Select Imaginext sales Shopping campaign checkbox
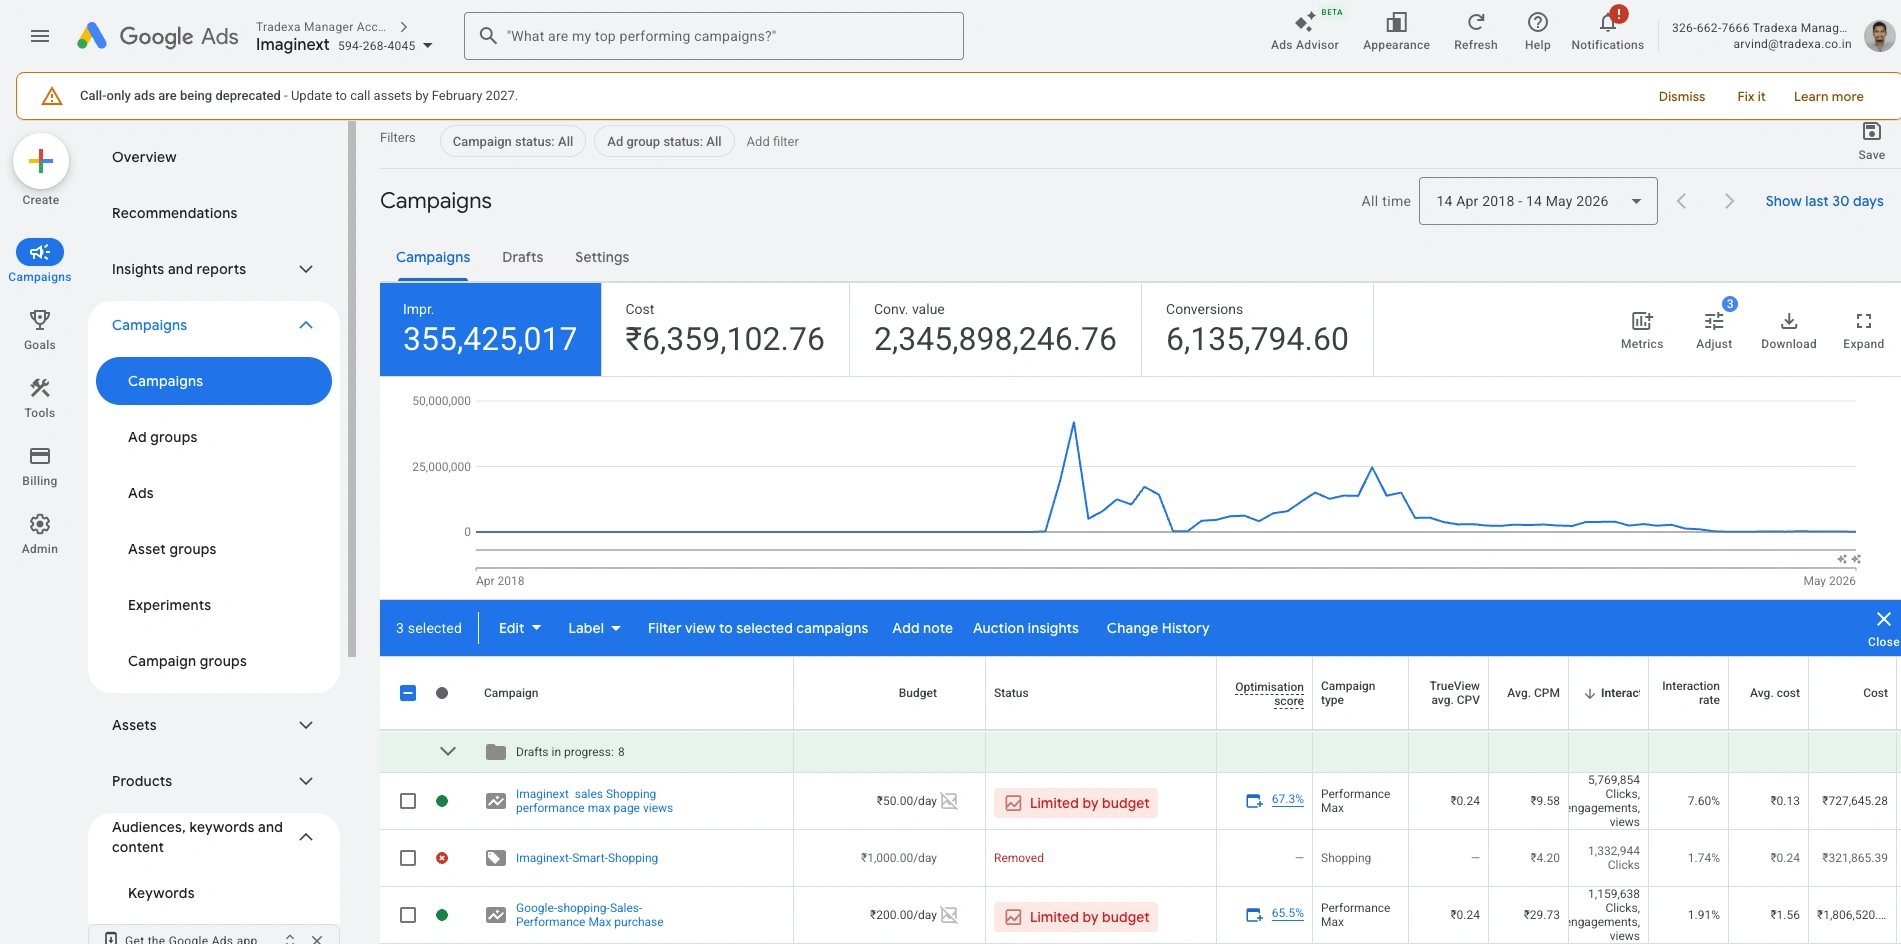1901x944 pixels. [x=408, y=801]
